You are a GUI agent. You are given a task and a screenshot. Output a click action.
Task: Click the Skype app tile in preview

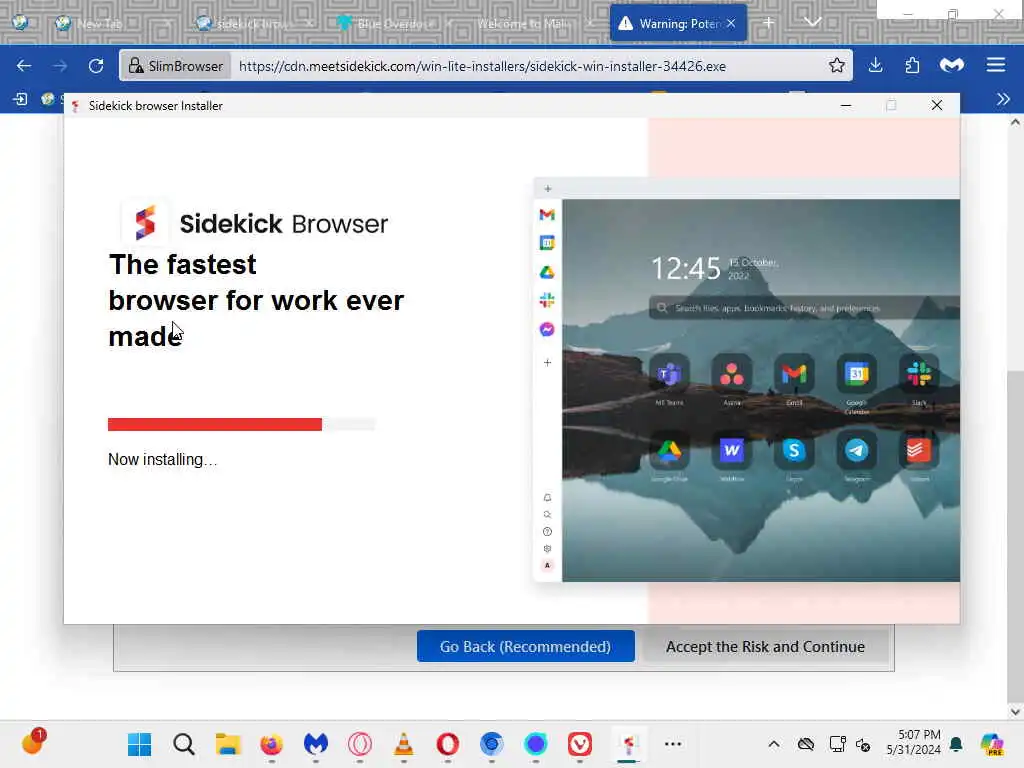(793, 451)
